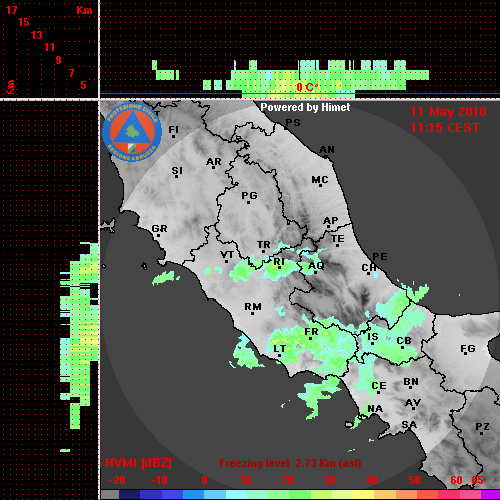Click the Protezione Civile Regione Abruzzo logo

pyautogui.click(x=132, y=132)
